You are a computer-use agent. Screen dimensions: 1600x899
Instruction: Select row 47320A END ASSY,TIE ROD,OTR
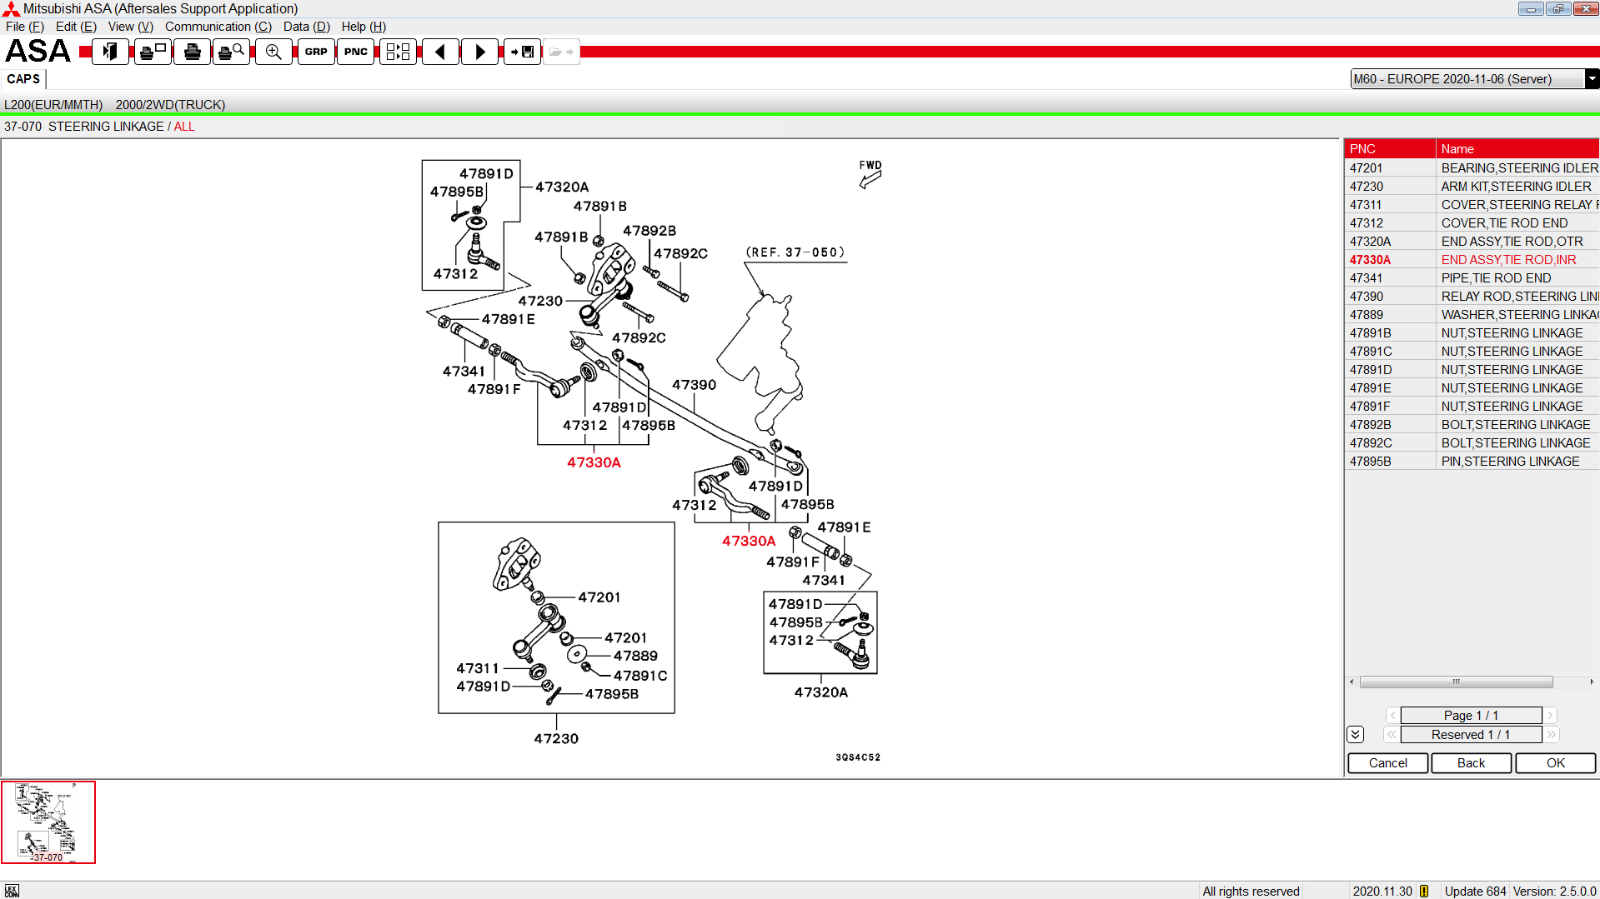[1472, 241]
